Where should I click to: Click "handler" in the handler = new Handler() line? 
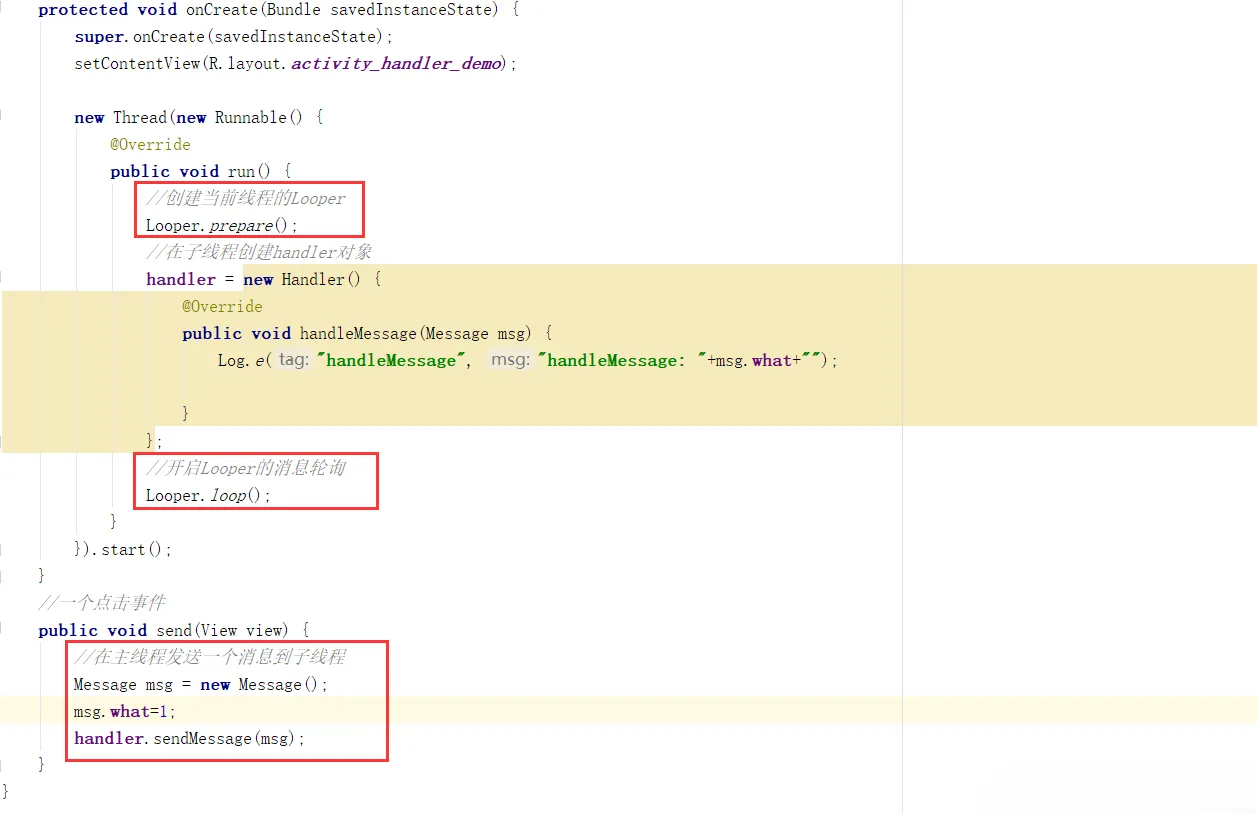point(180,279)
